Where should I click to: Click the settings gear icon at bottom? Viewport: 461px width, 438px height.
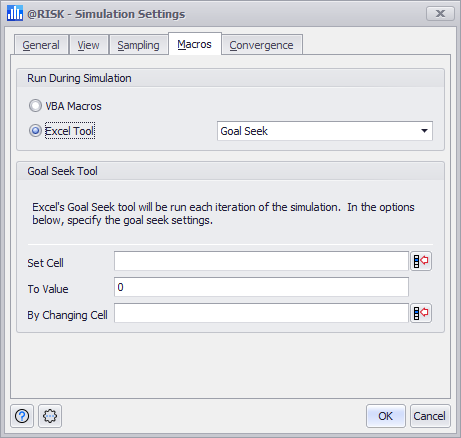coord(50,416)
